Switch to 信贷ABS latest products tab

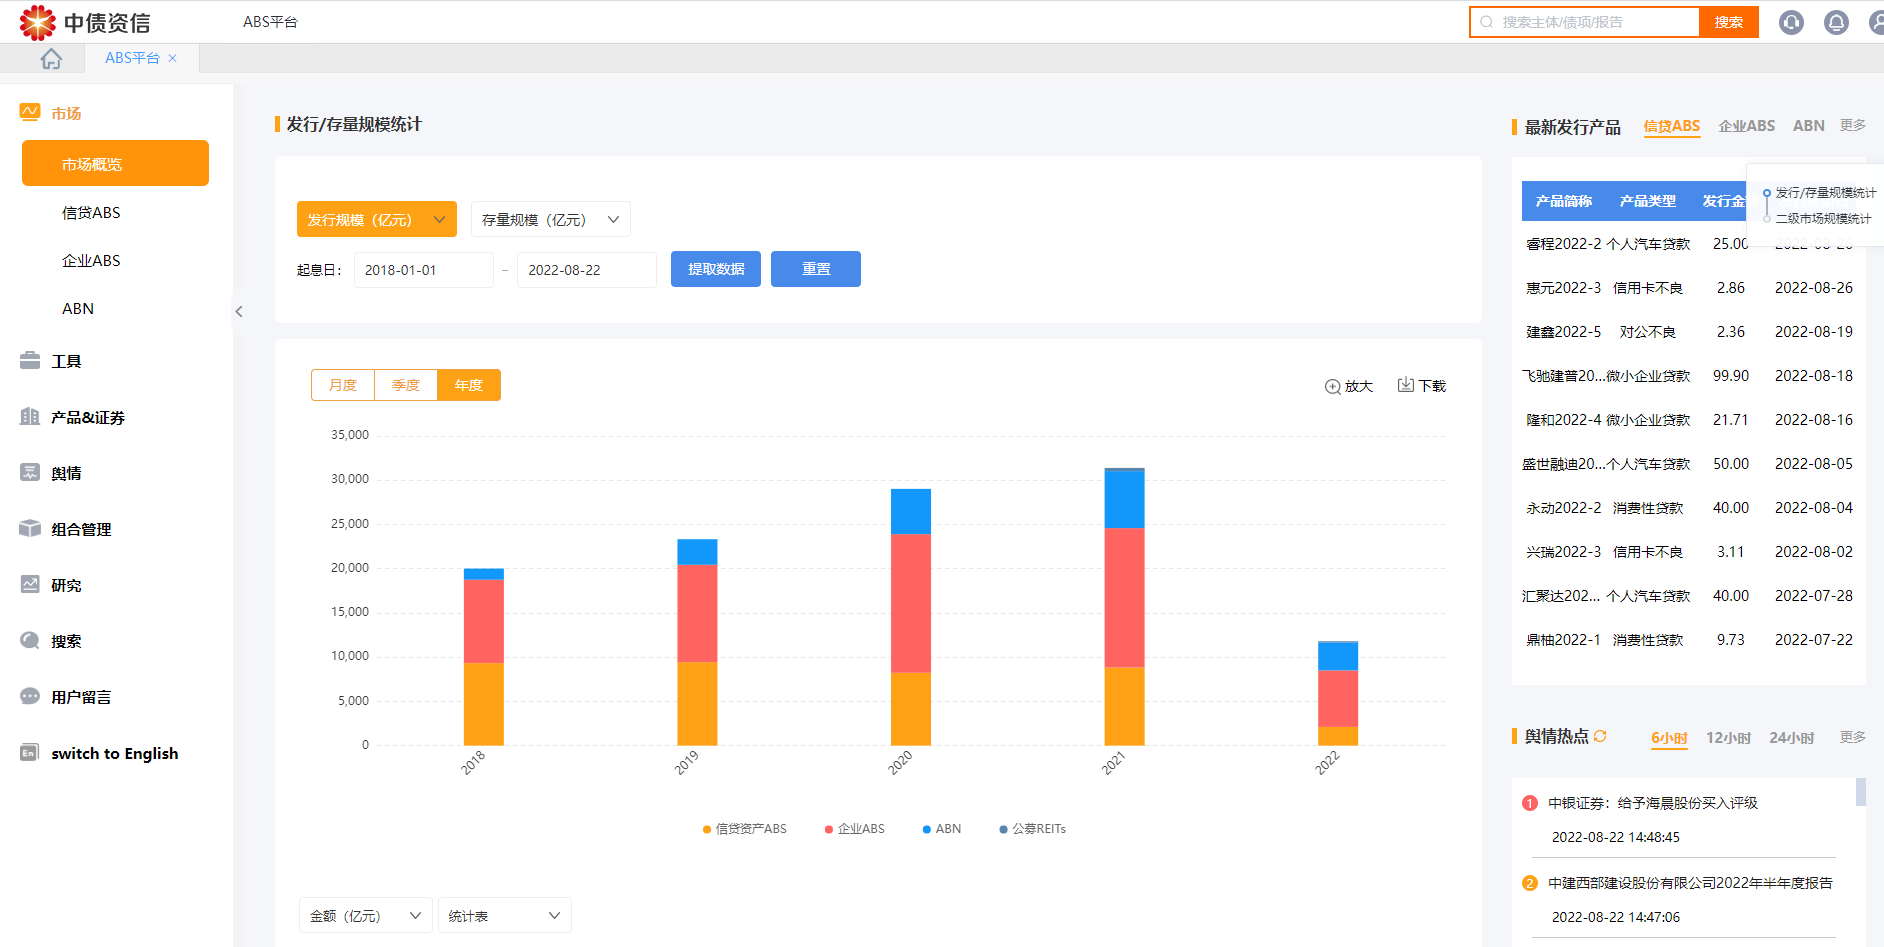[x=1672, y=126]
